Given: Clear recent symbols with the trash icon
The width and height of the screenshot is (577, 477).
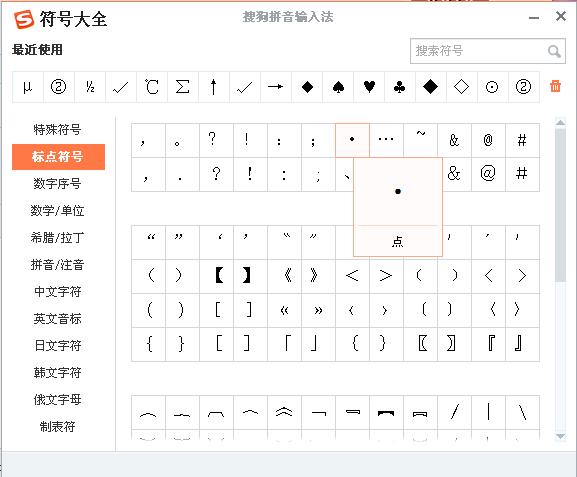Looking at the screenshot, I should [555, 86].
